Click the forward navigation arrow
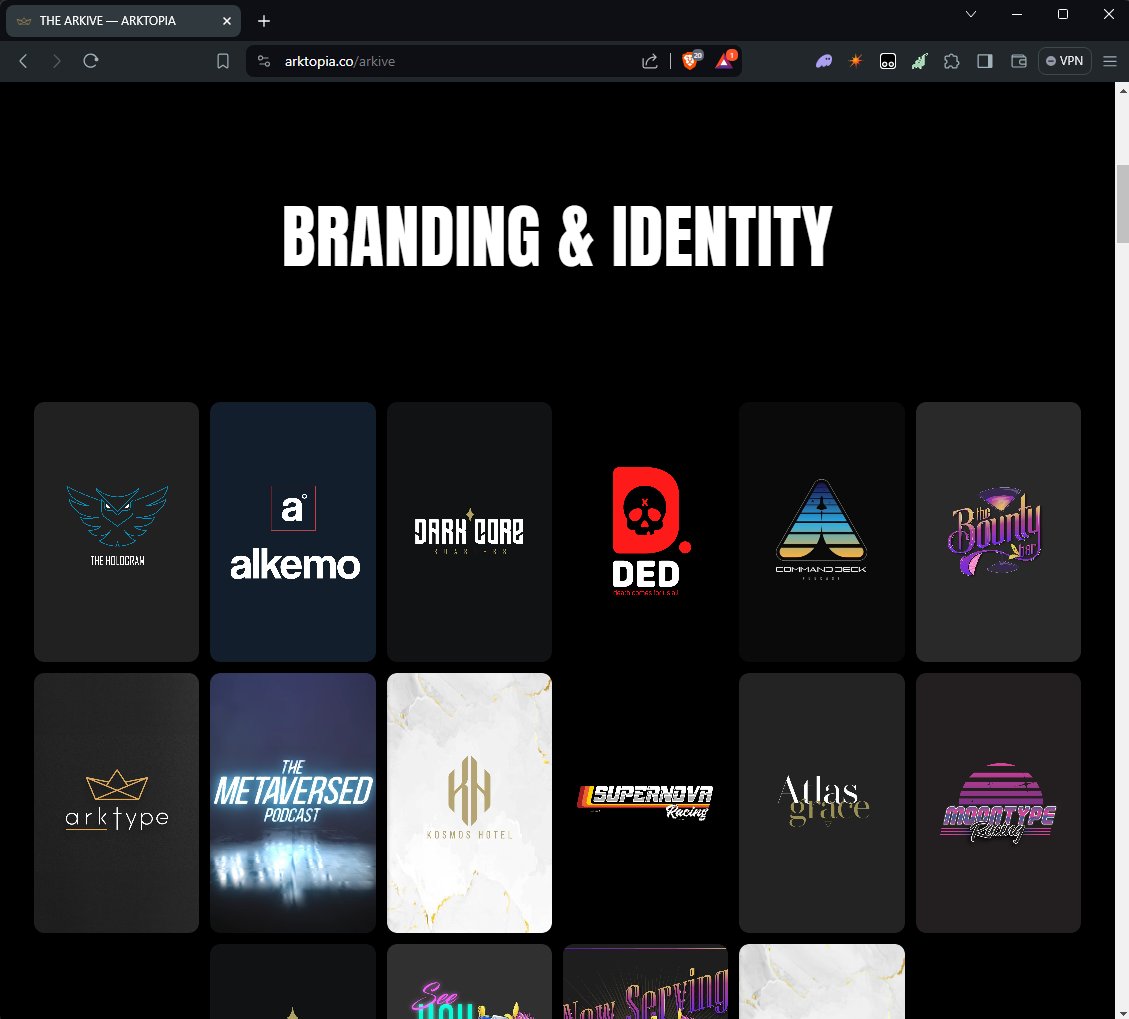 [x=56, y=61]
